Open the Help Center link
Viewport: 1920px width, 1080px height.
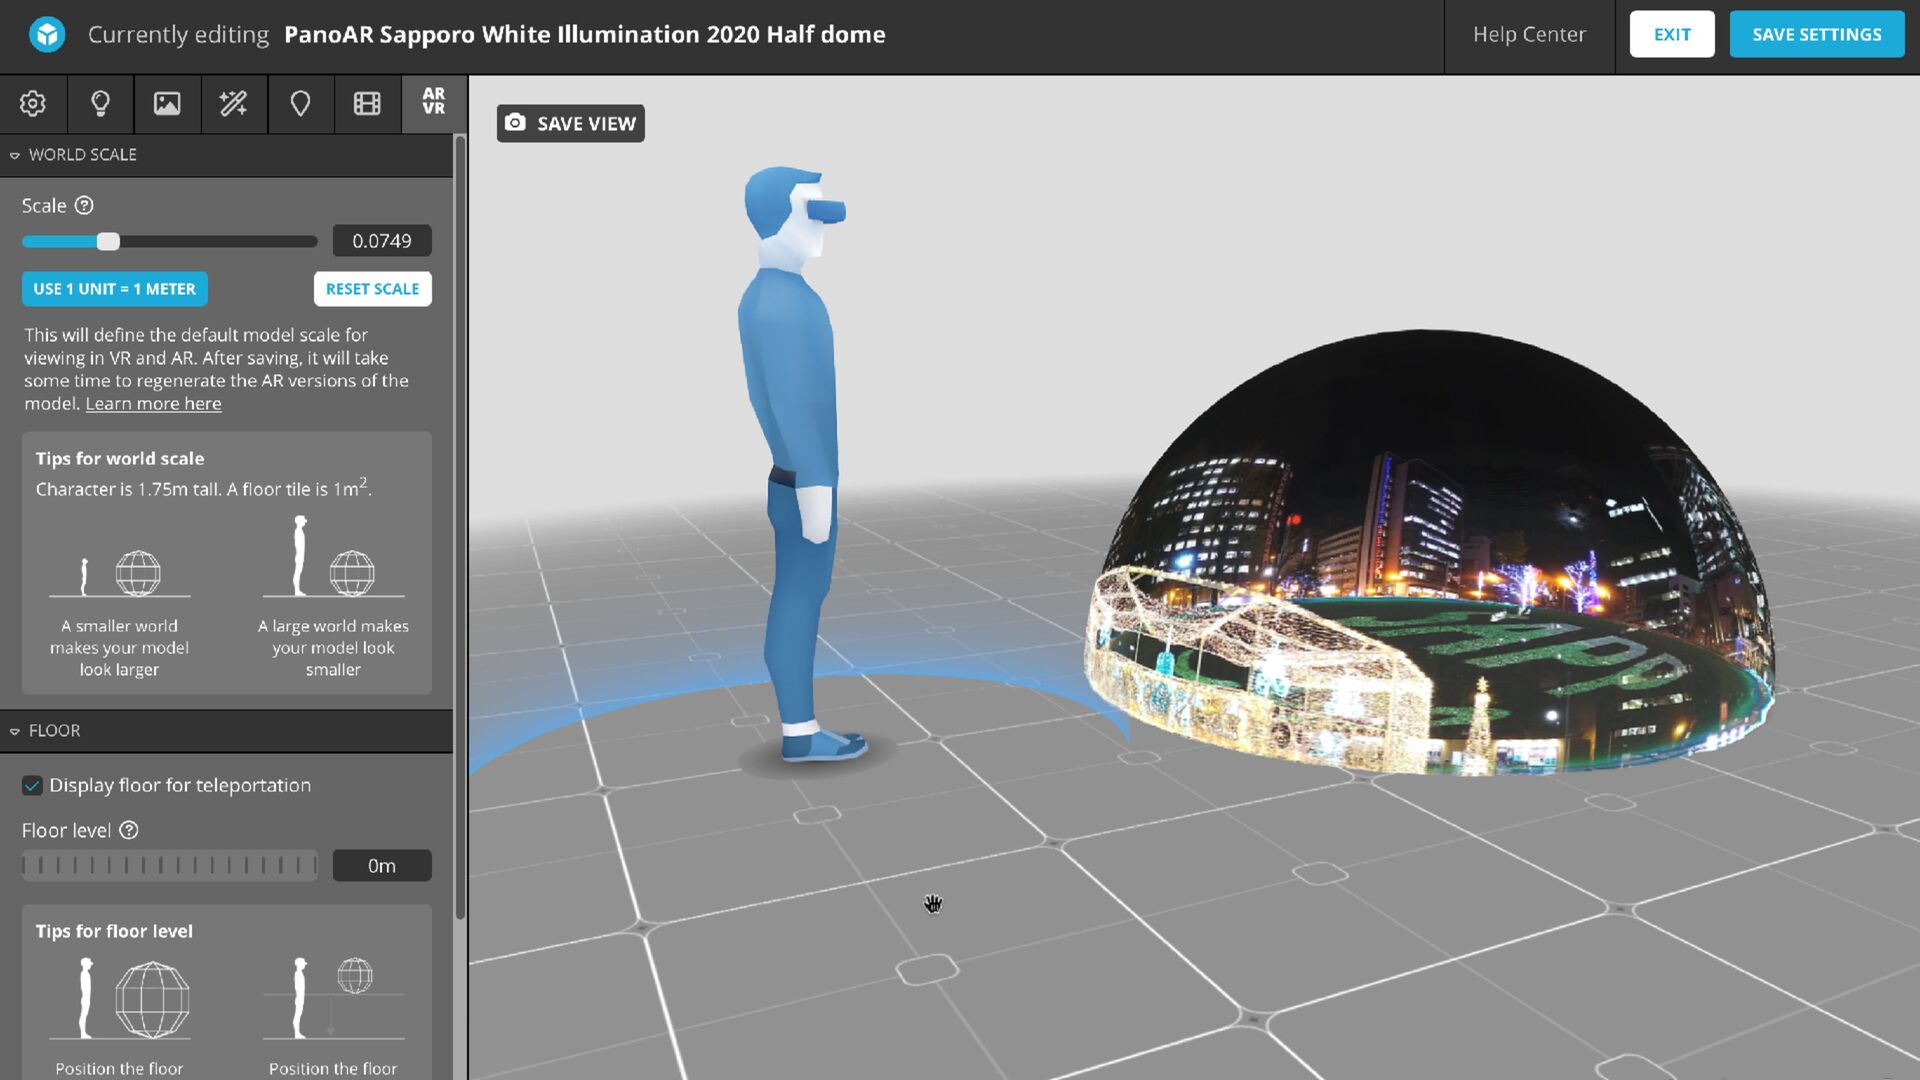(1529, 34)
